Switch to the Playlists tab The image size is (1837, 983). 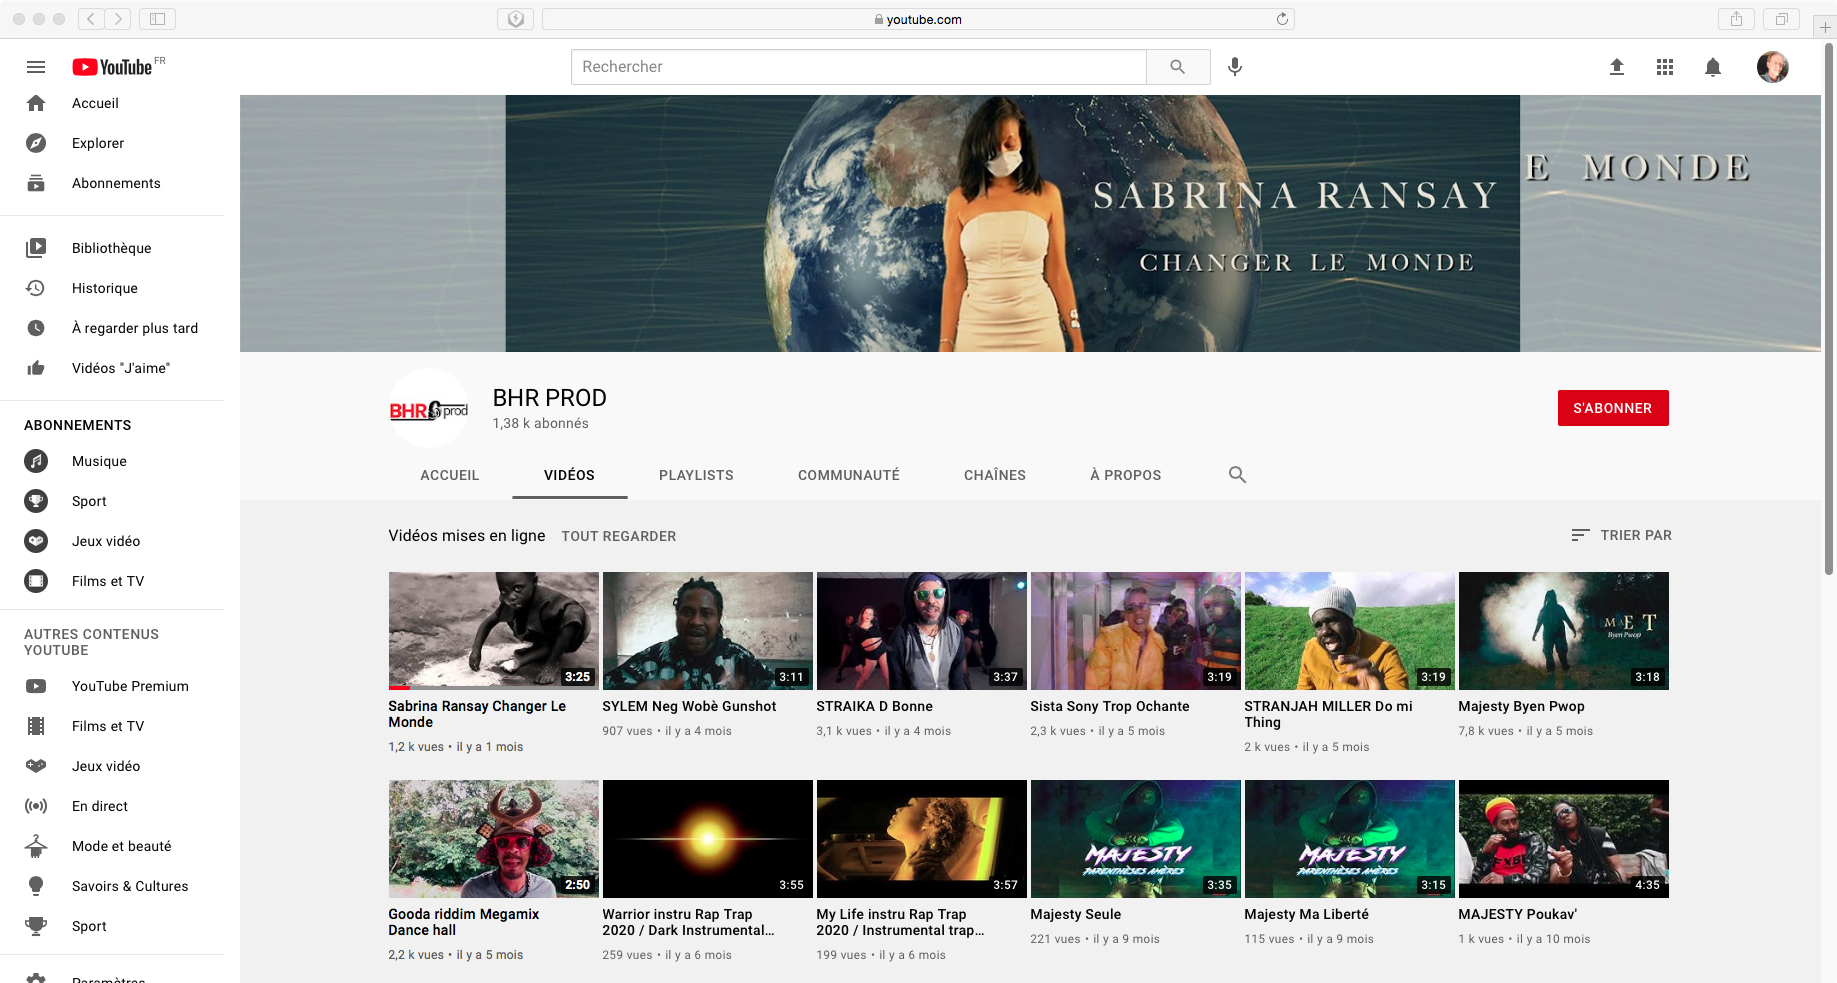click(696, 475)
